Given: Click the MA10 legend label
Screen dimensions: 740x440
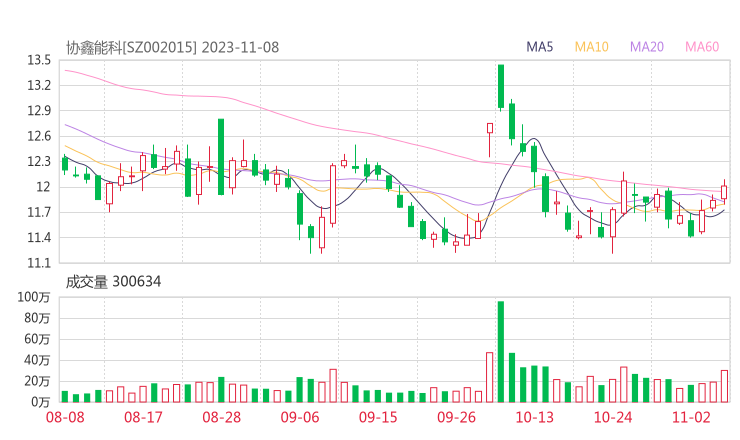Looking at the screenshot, I should tap(591, 47).
